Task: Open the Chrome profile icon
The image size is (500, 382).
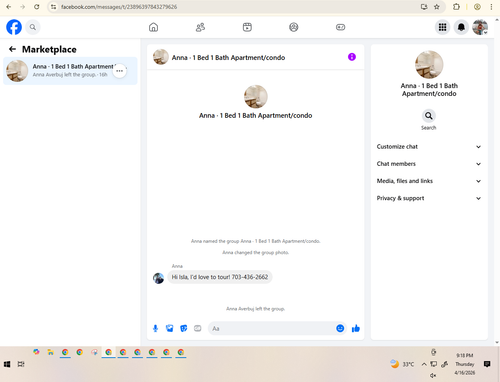Action: point(477,7)
